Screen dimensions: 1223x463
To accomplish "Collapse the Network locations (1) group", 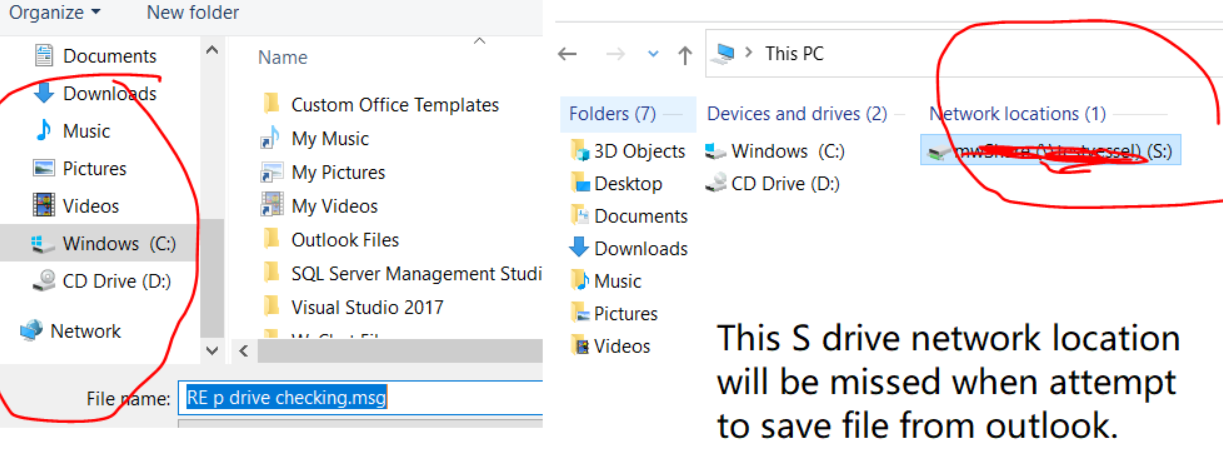I will pyautogui.click(x=1018, y=114).
